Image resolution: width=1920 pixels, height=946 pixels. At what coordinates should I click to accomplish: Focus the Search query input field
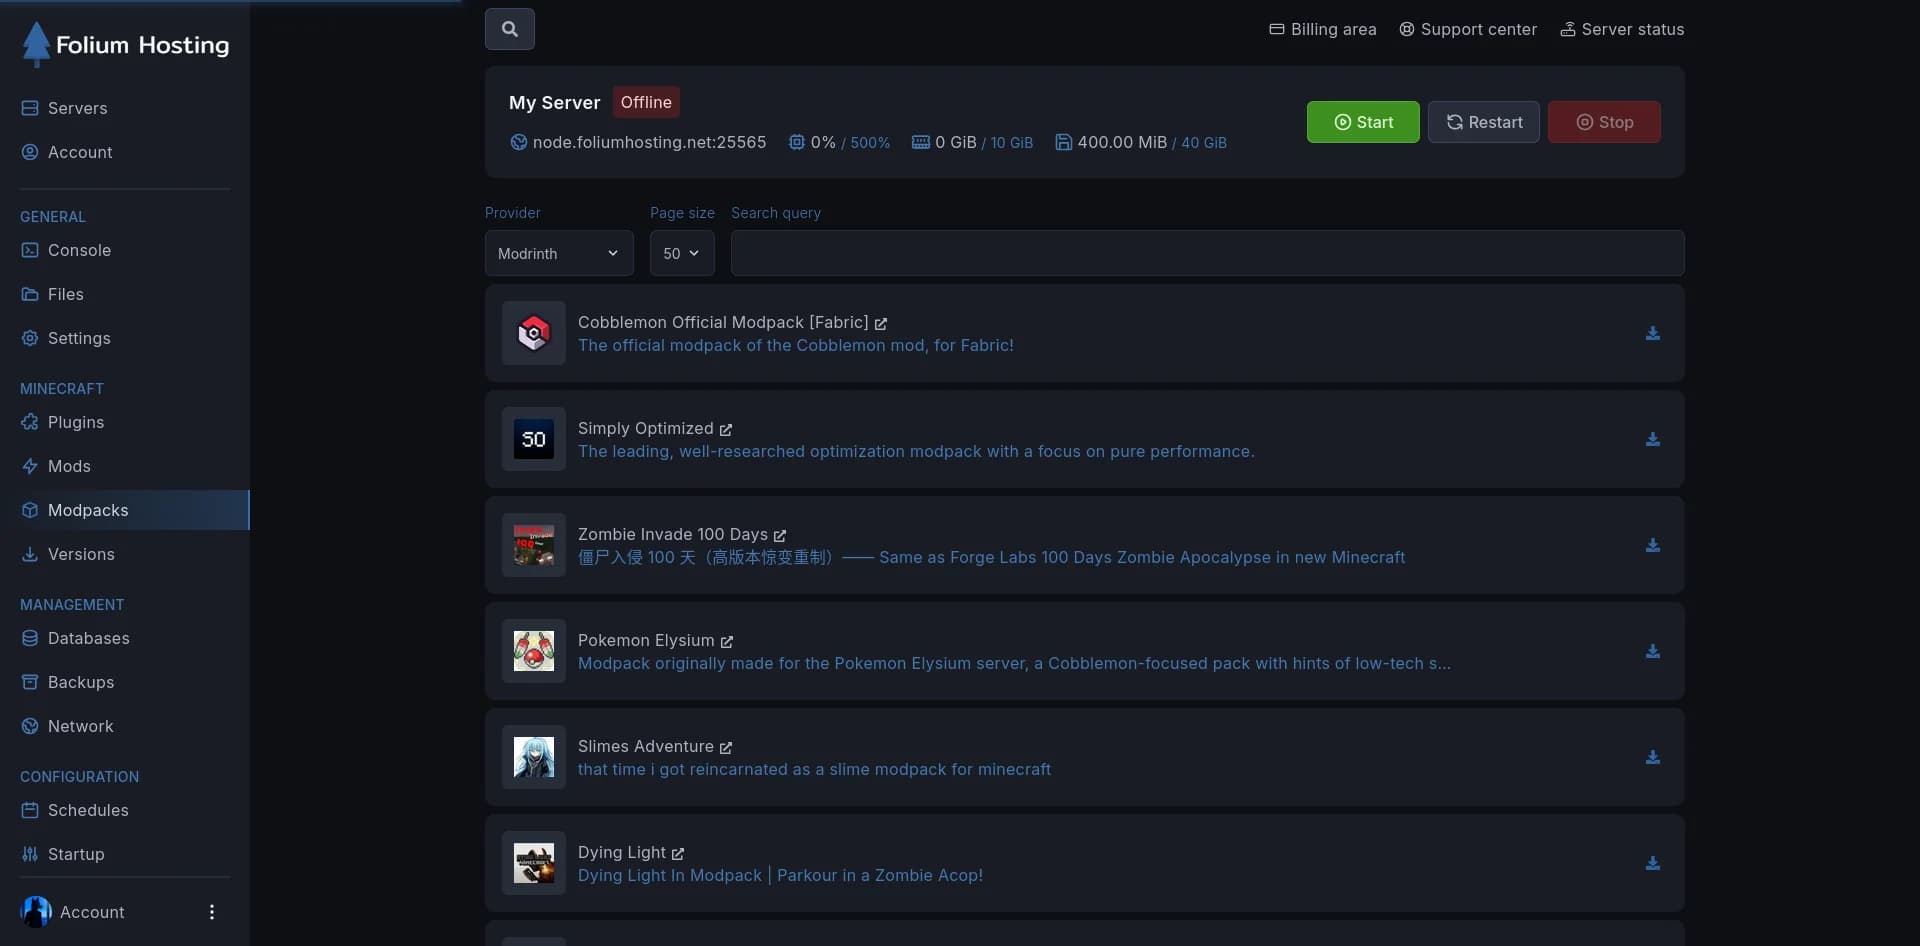[1207, 253]
